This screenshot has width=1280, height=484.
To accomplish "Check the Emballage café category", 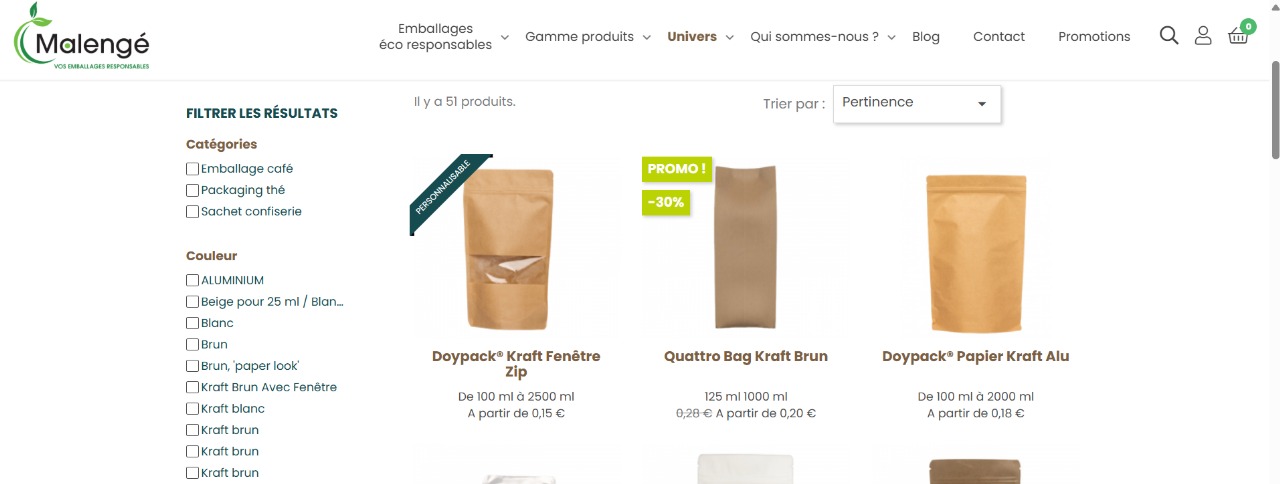I will coord(192,169).
